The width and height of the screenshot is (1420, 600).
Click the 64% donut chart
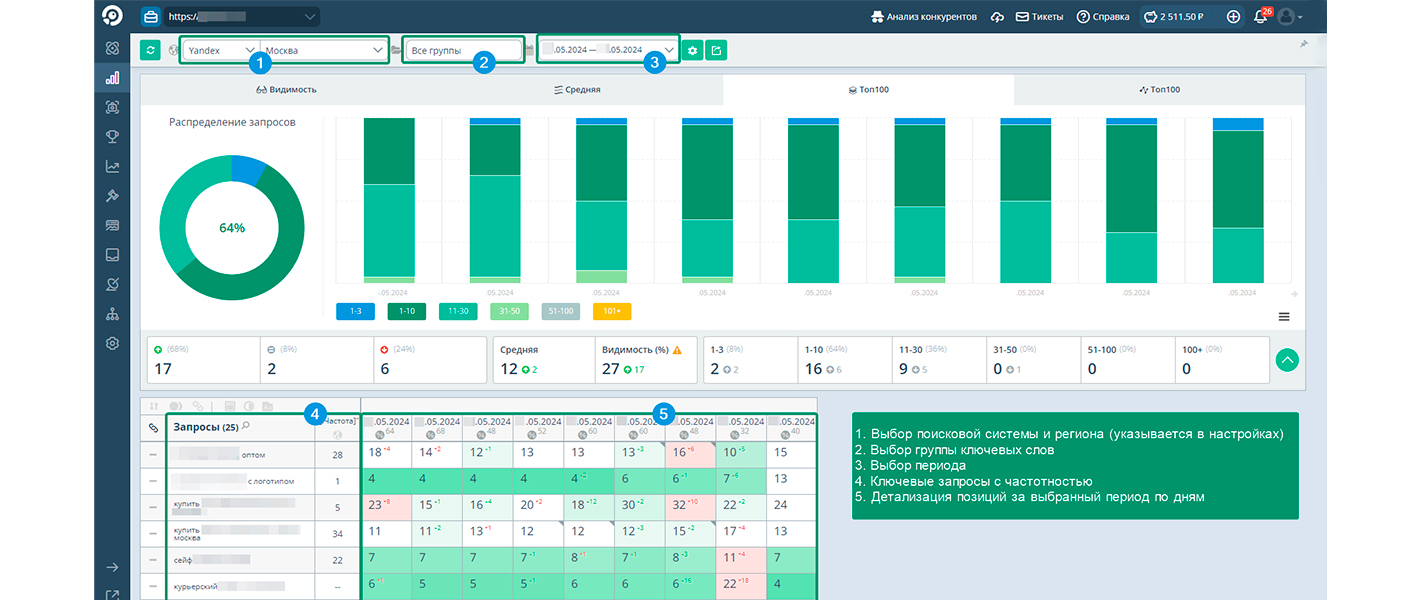click(231, 227)
